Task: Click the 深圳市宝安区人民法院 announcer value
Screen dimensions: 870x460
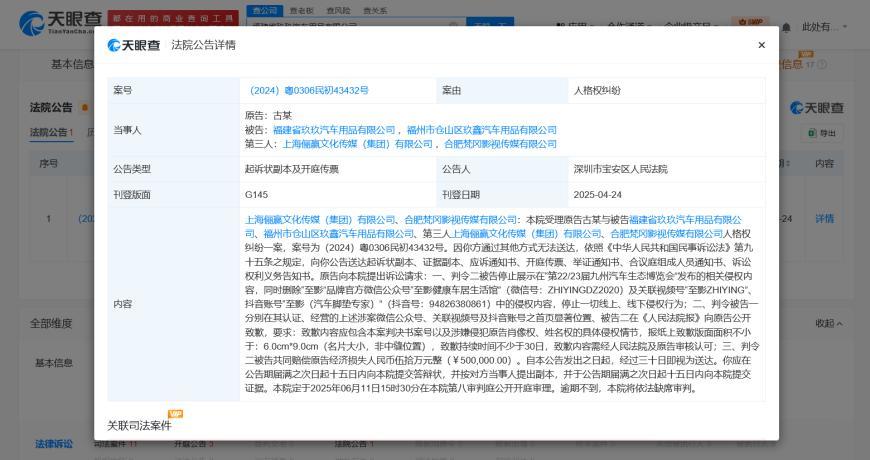Action: (620, 169)
